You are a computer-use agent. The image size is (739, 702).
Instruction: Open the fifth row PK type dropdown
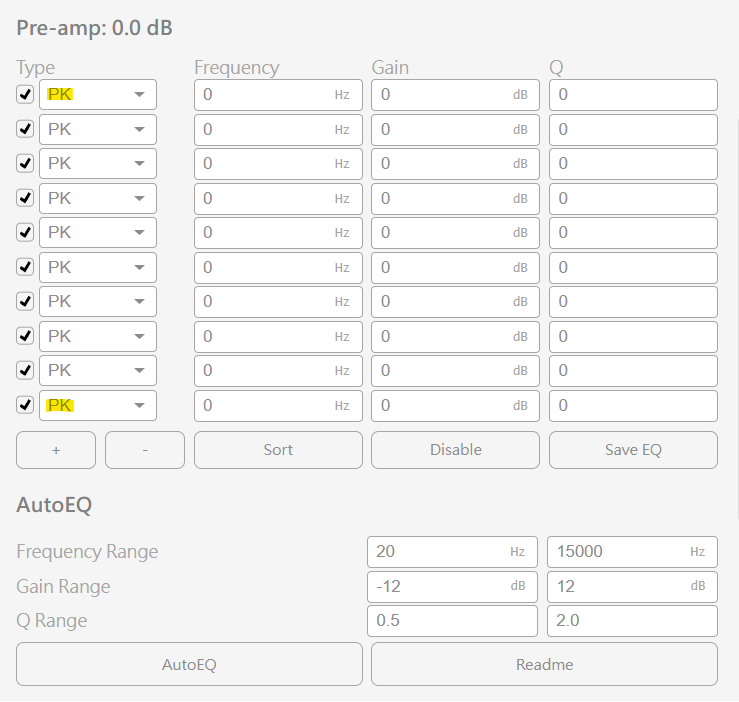pyautogui.click(x=98, y=232)
